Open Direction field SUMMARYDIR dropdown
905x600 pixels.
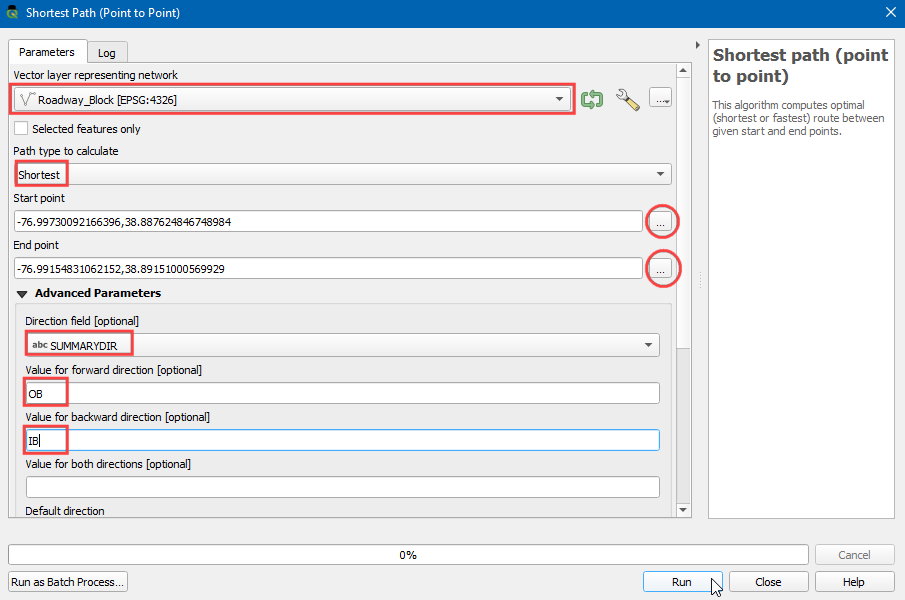tap(342, 345)
